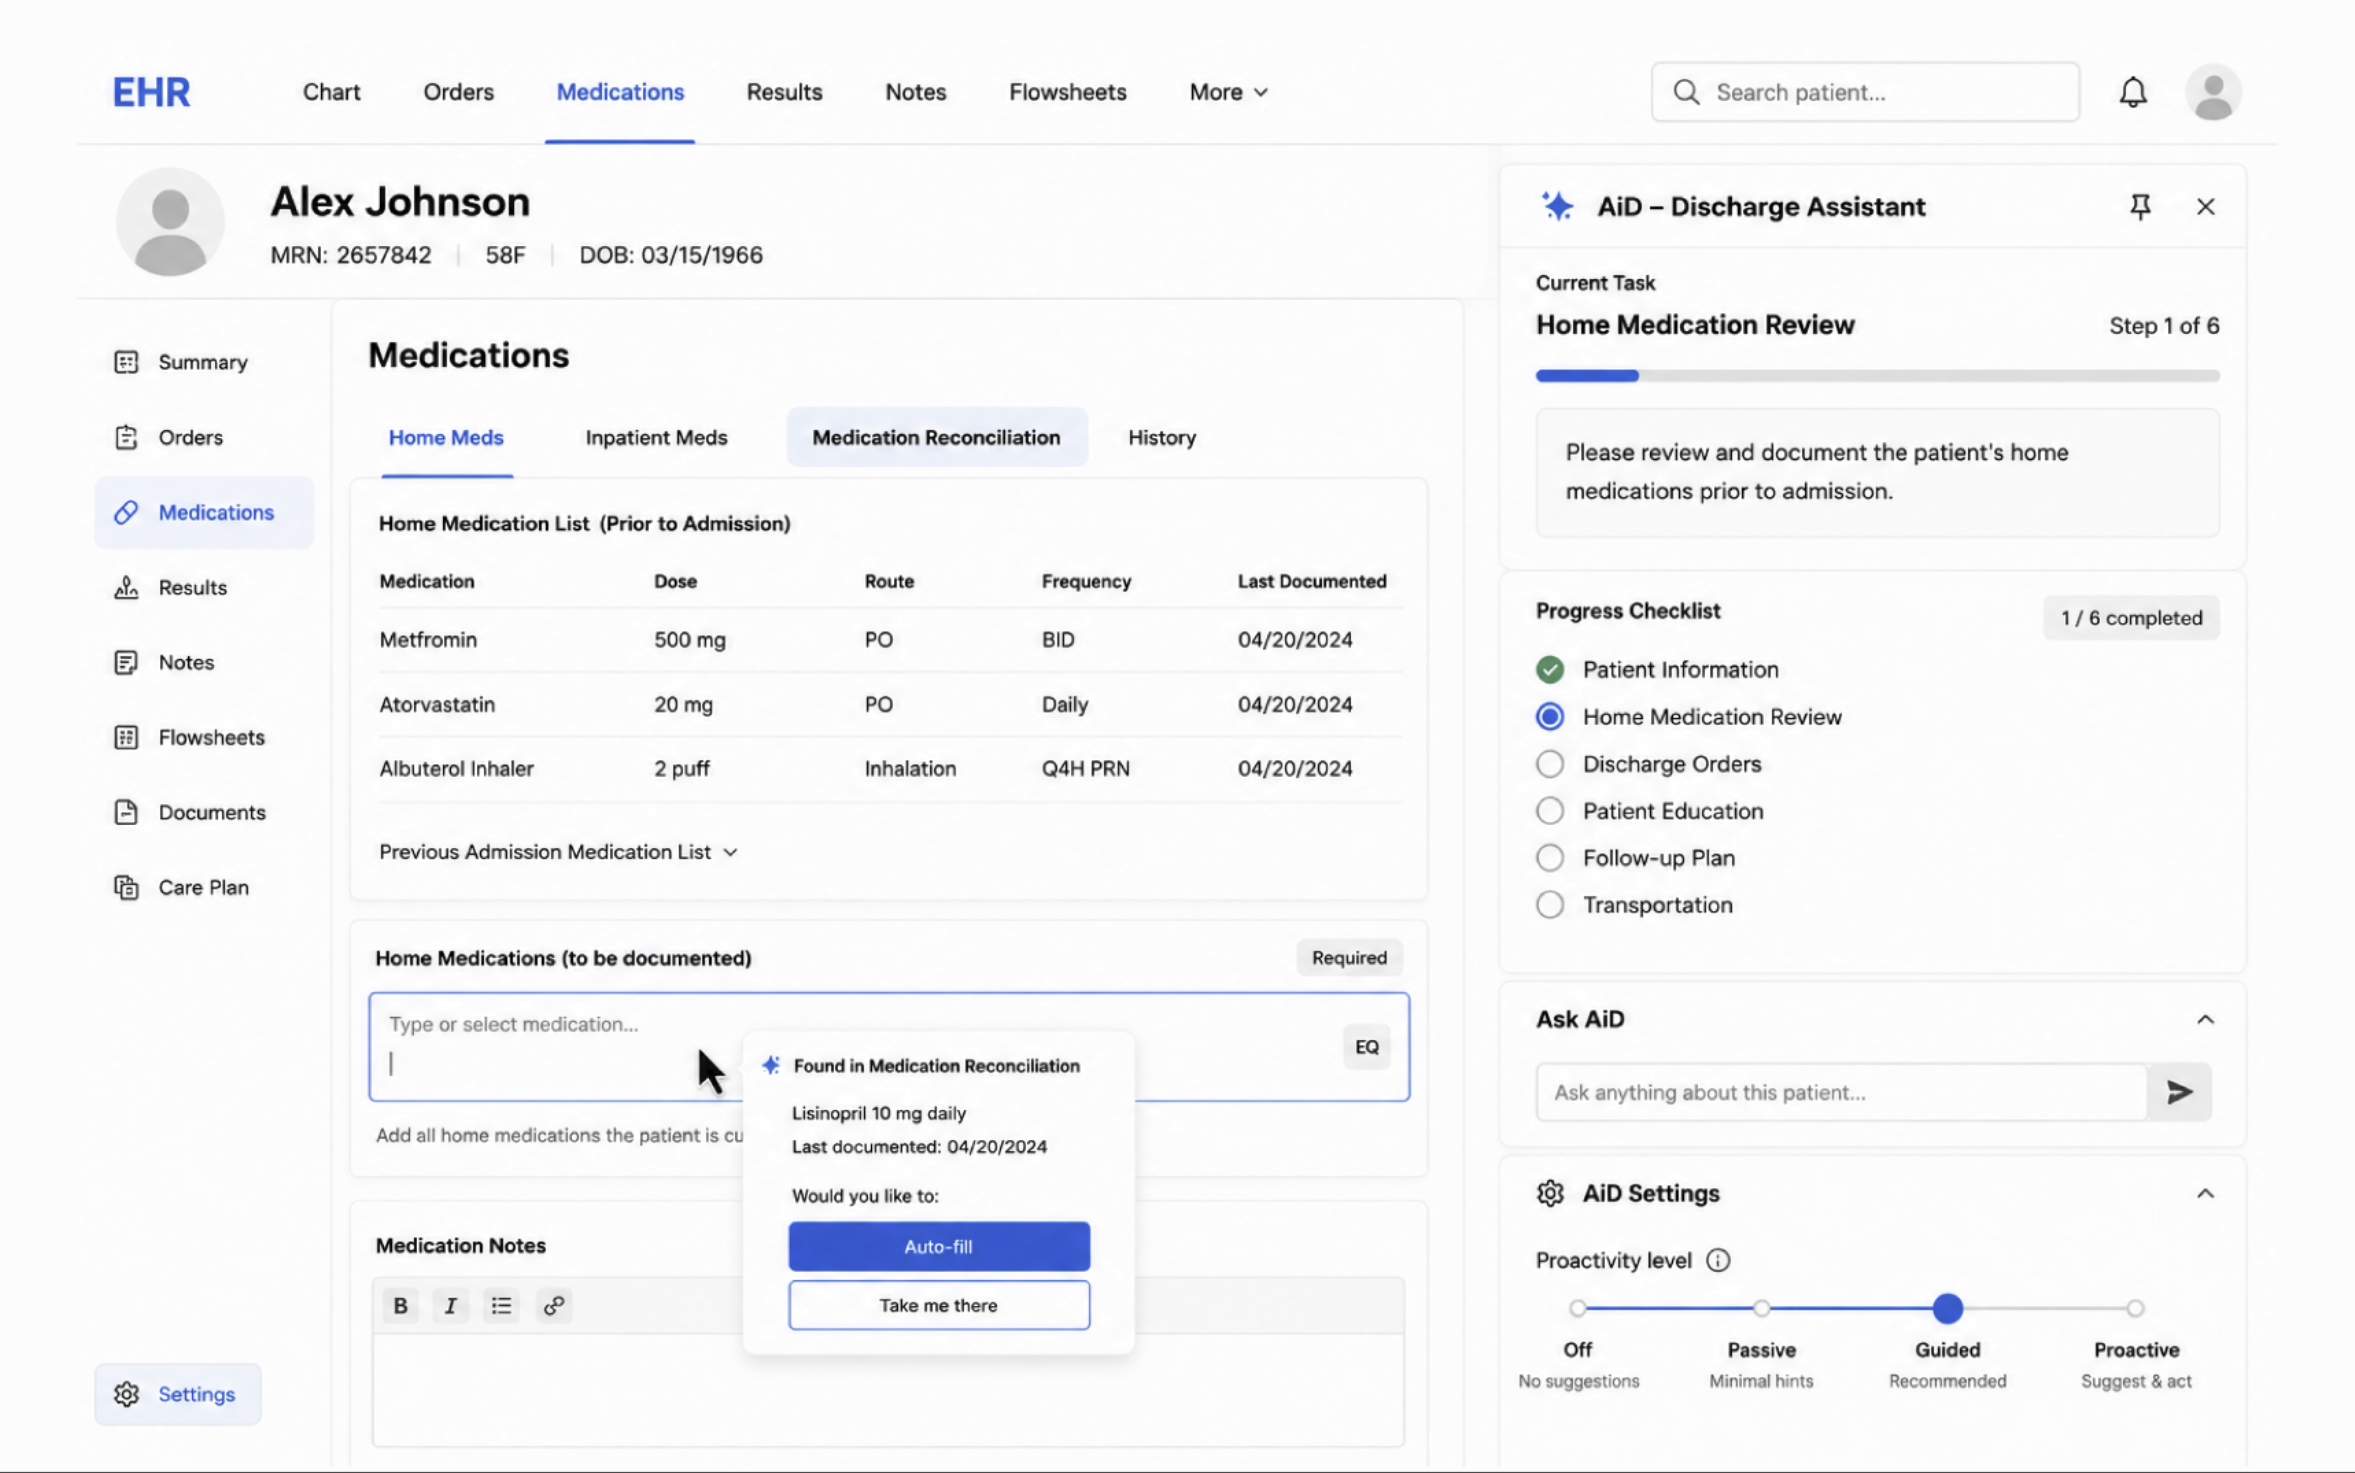Set proactivity level to Proactive
The image size is (2355, 1473).
click(2135, 1307)
